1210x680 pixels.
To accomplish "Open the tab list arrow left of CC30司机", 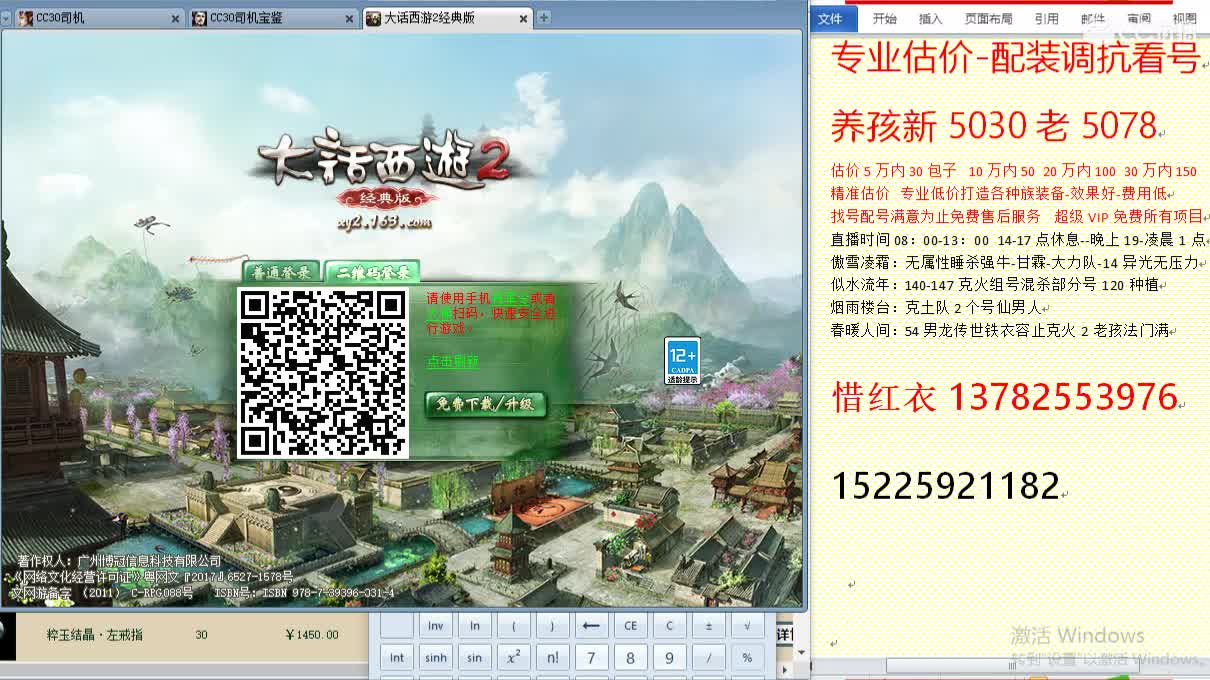I will (x=6, y=18).
